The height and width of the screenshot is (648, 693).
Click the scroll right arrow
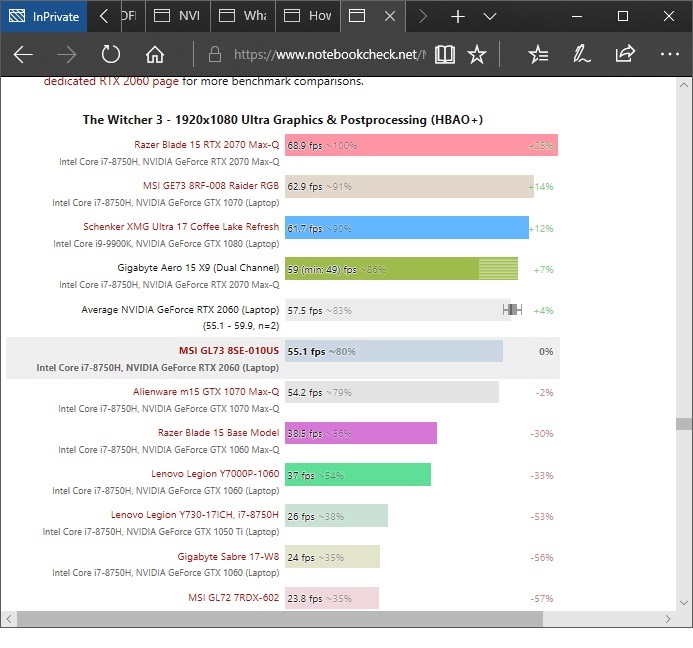[x=667, y=619]
